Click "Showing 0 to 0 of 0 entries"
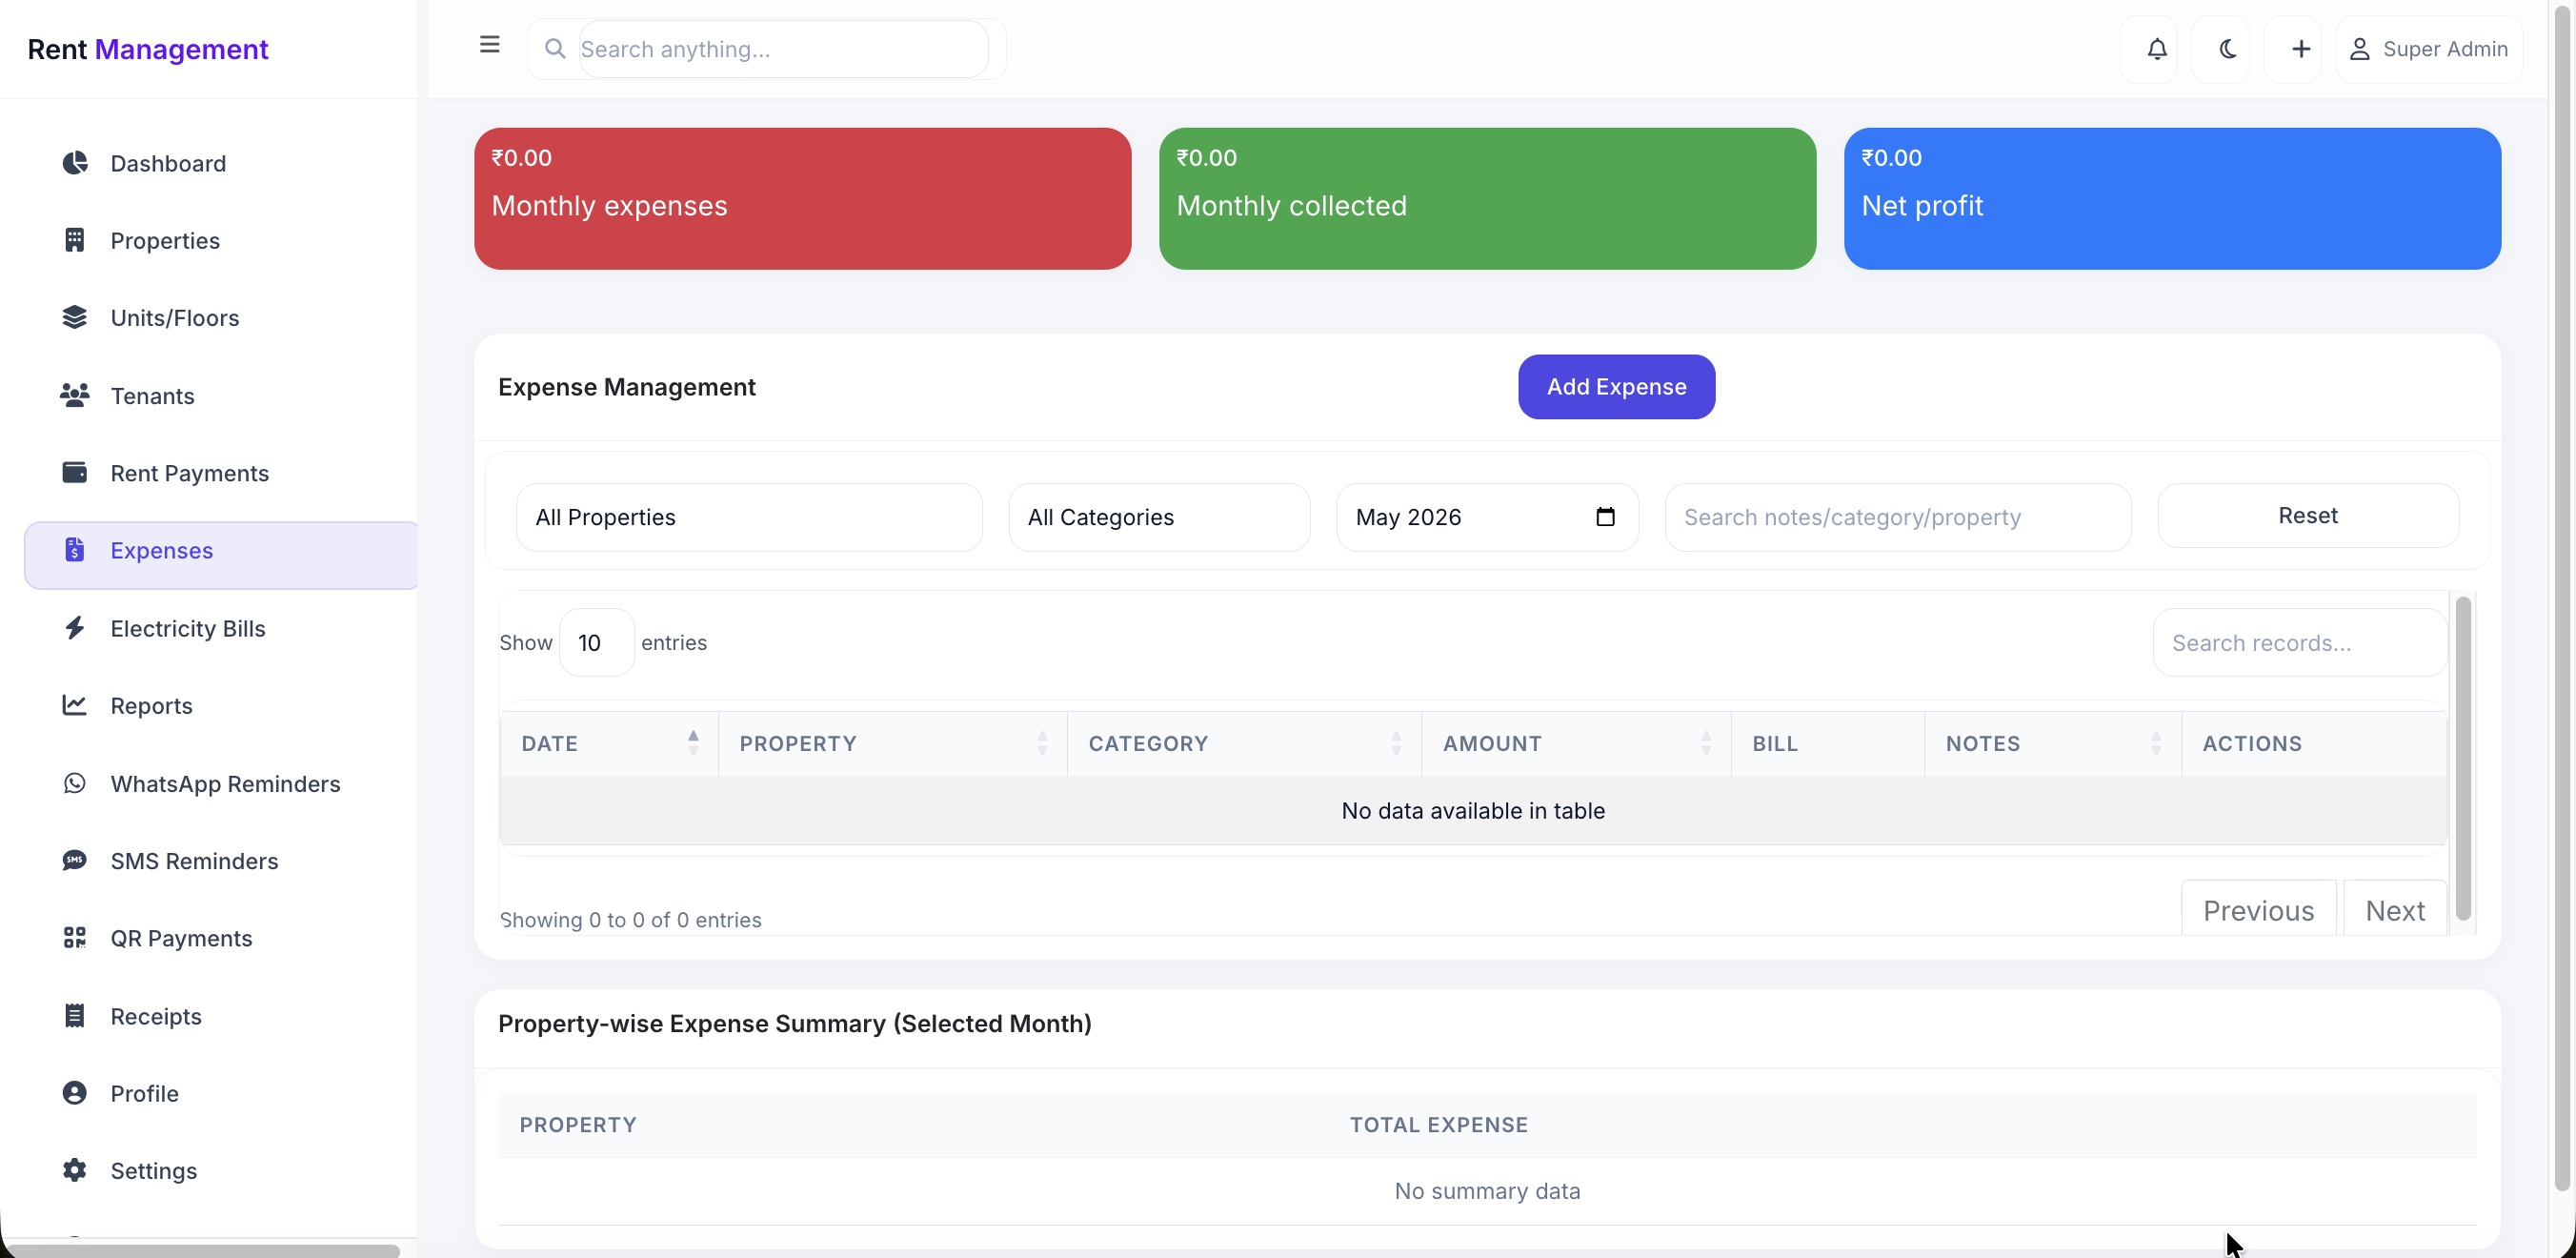The image size is (2576, 1258). tap(630, 919)
